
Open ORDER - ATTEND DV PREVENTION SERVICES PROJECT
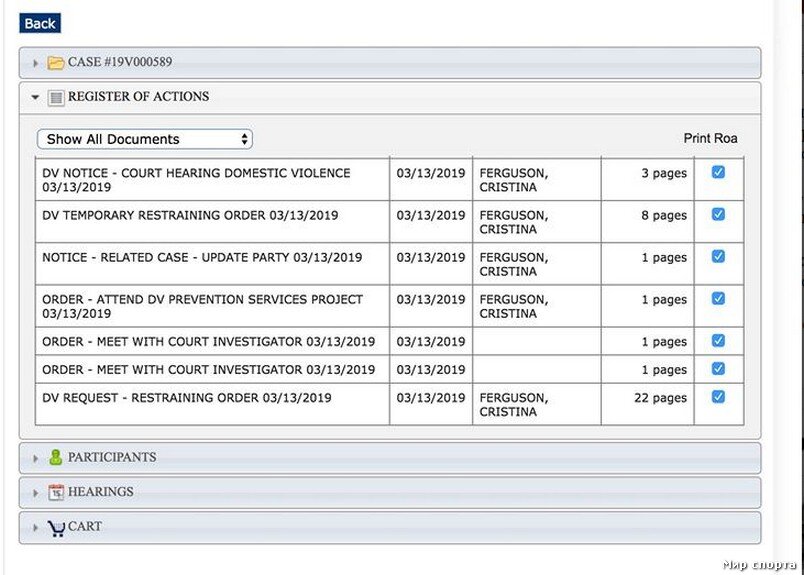[203, 306]
